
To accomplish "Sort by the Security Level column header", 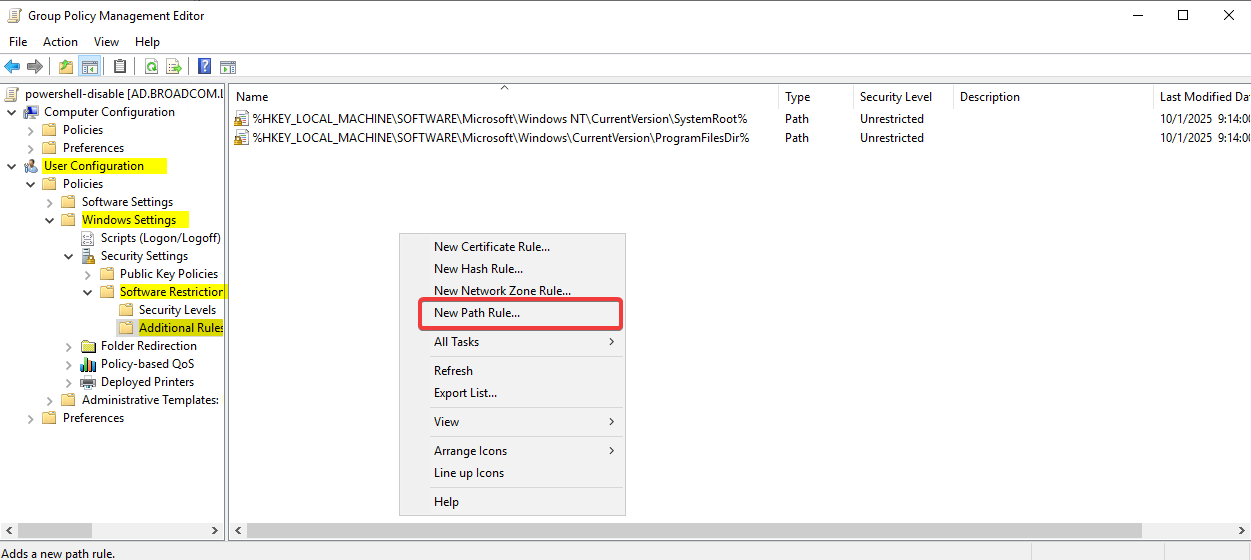I will [895, 97].
